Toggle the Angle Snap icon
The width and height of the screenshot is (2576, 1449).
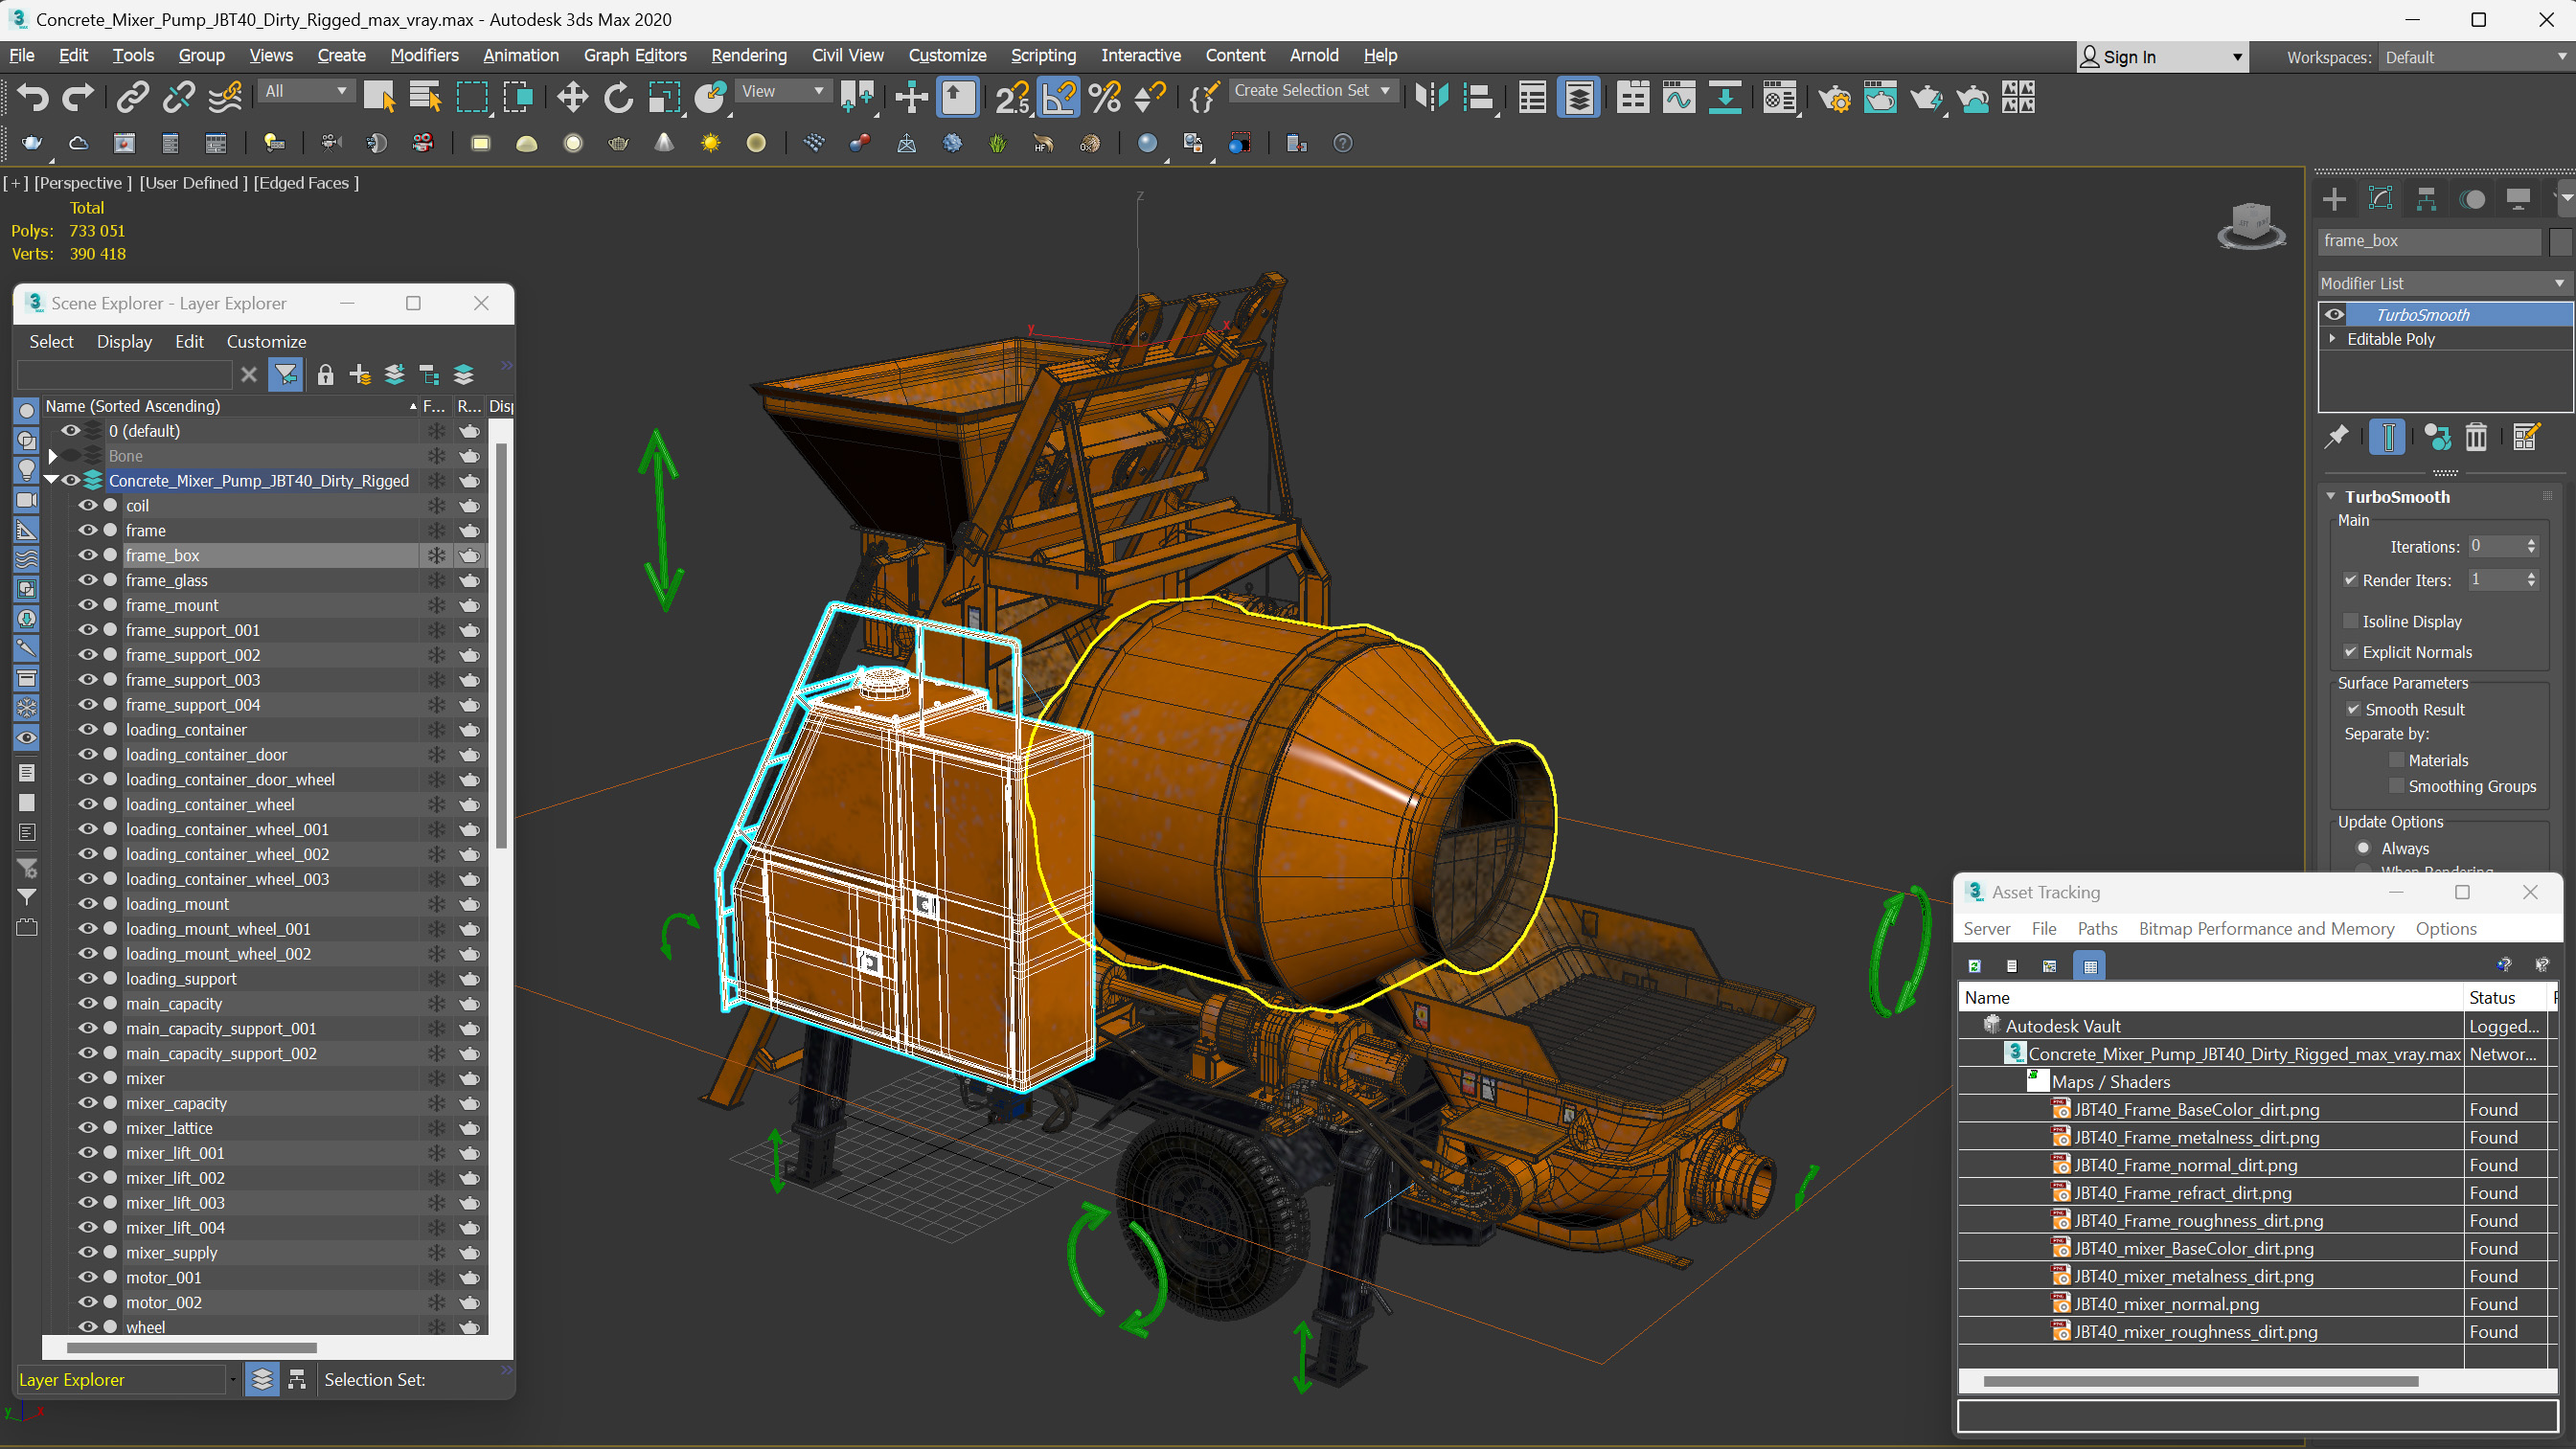[1059, 97]
